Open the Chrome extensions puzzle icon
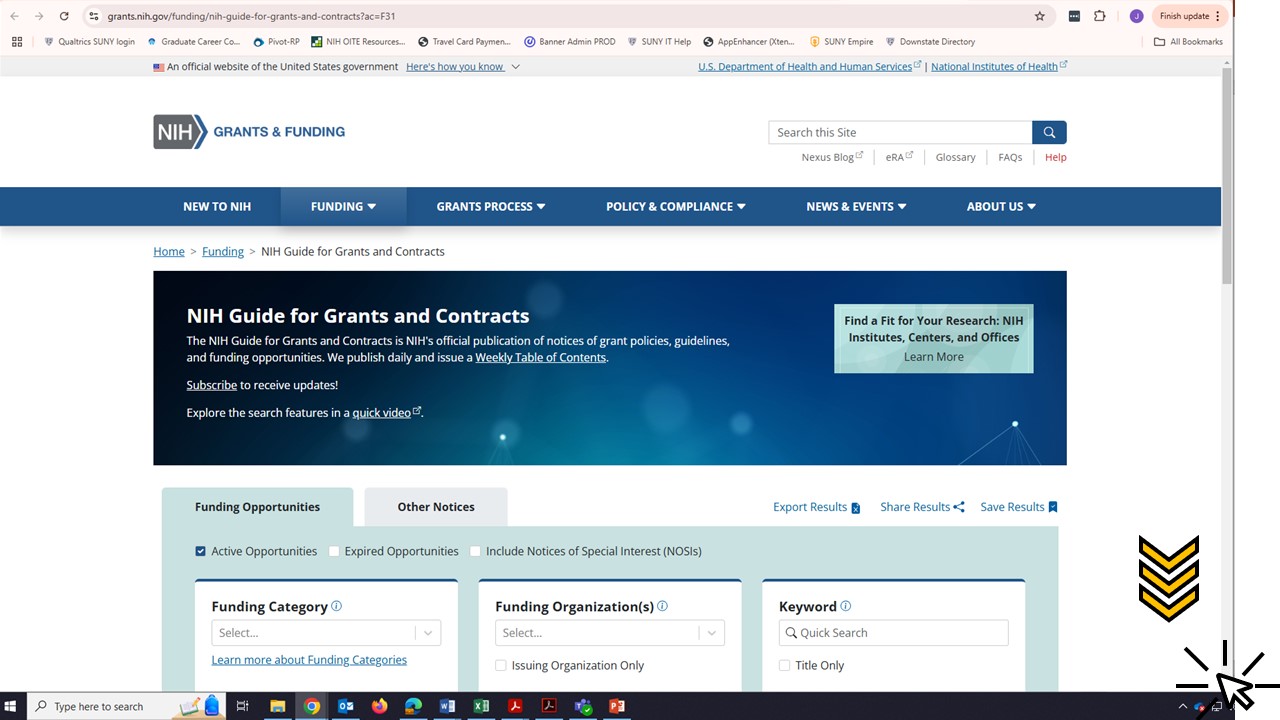 point(1100,16)
